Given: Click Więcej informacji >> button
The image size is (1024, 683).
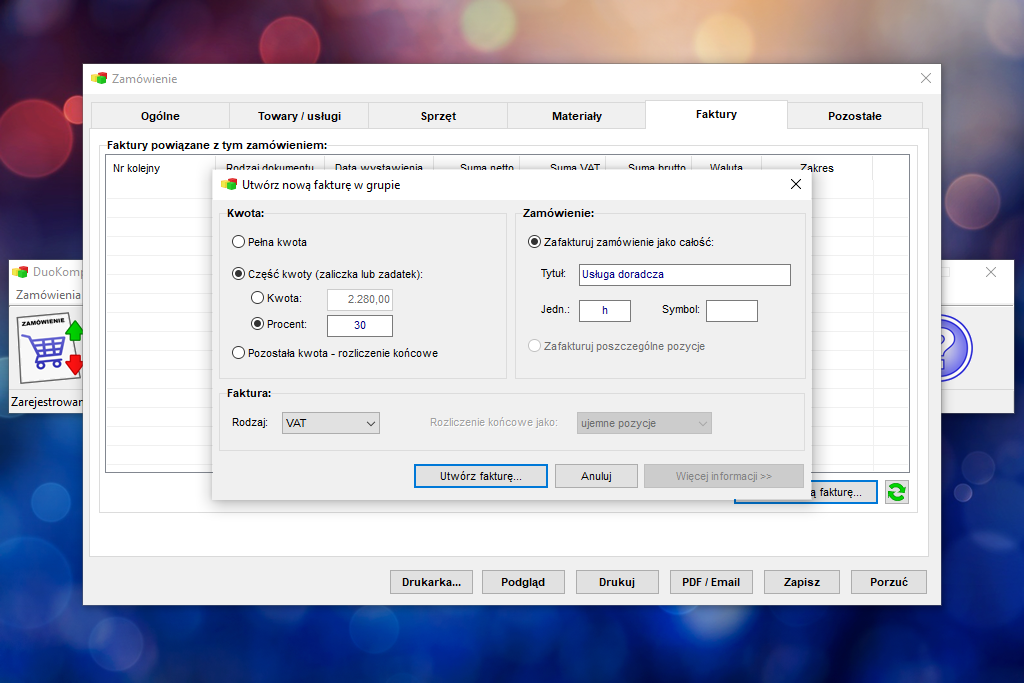Looking at the screenshot, I should point(724,476).
